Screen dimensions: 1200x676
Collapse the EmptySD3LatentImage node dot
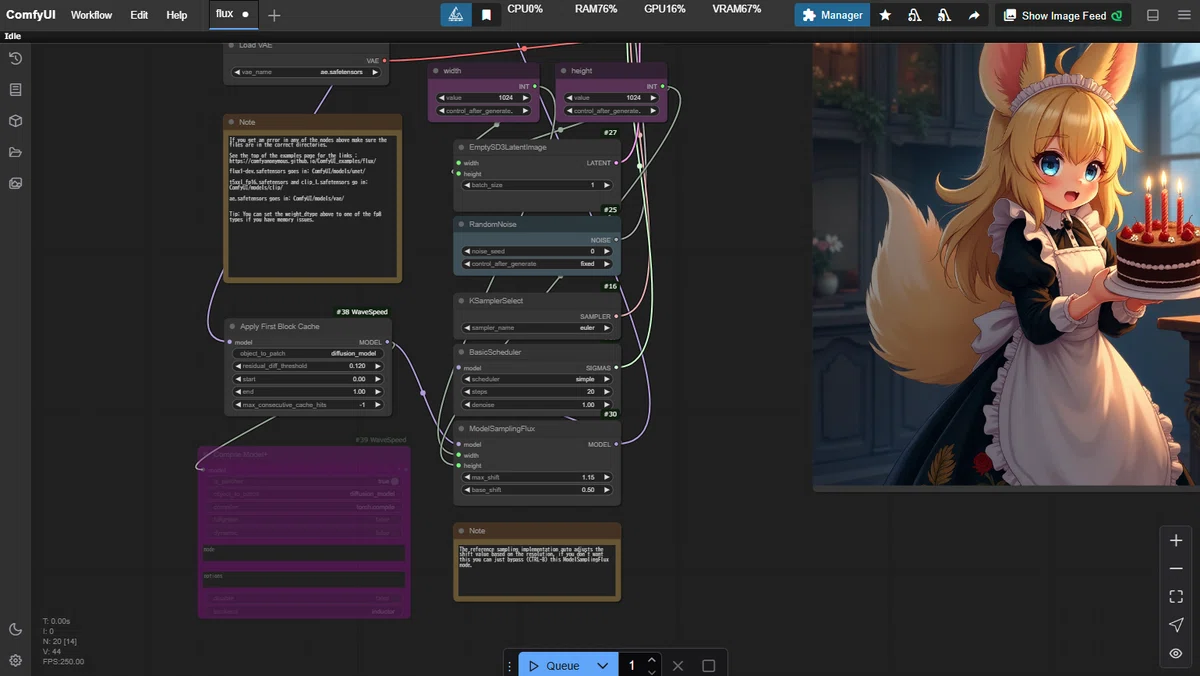[462, 148]
